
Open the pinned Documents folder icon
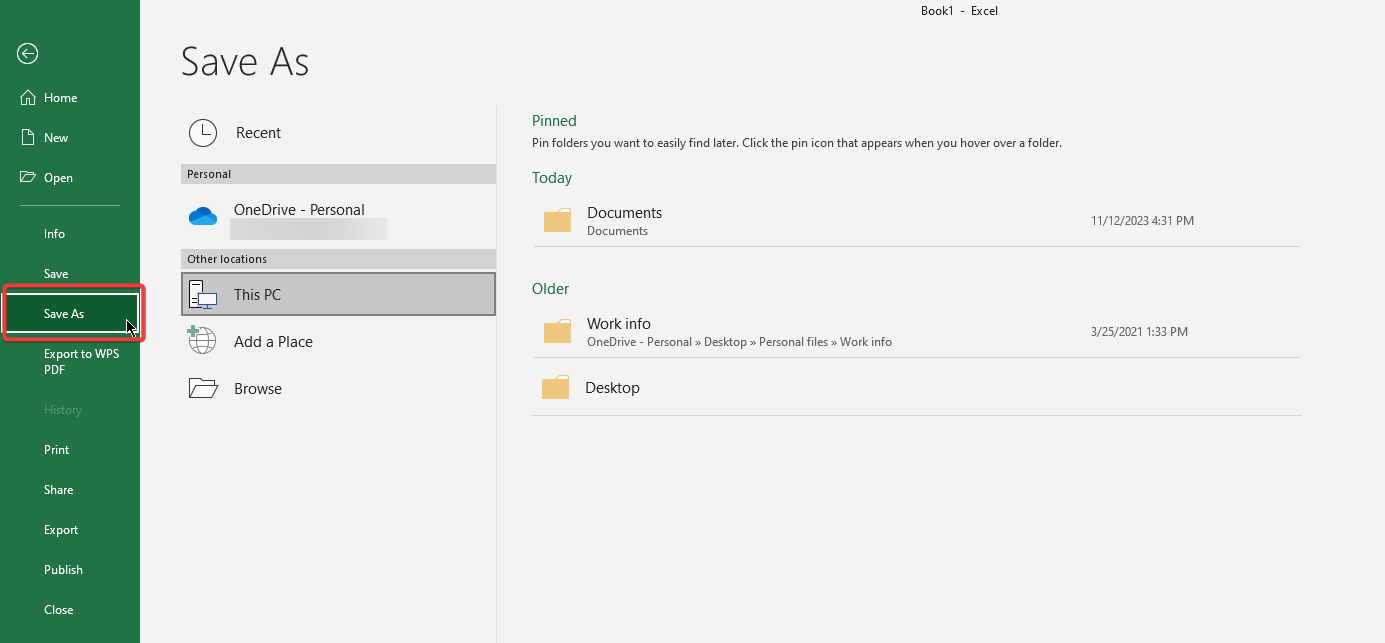tap(557, 220)
